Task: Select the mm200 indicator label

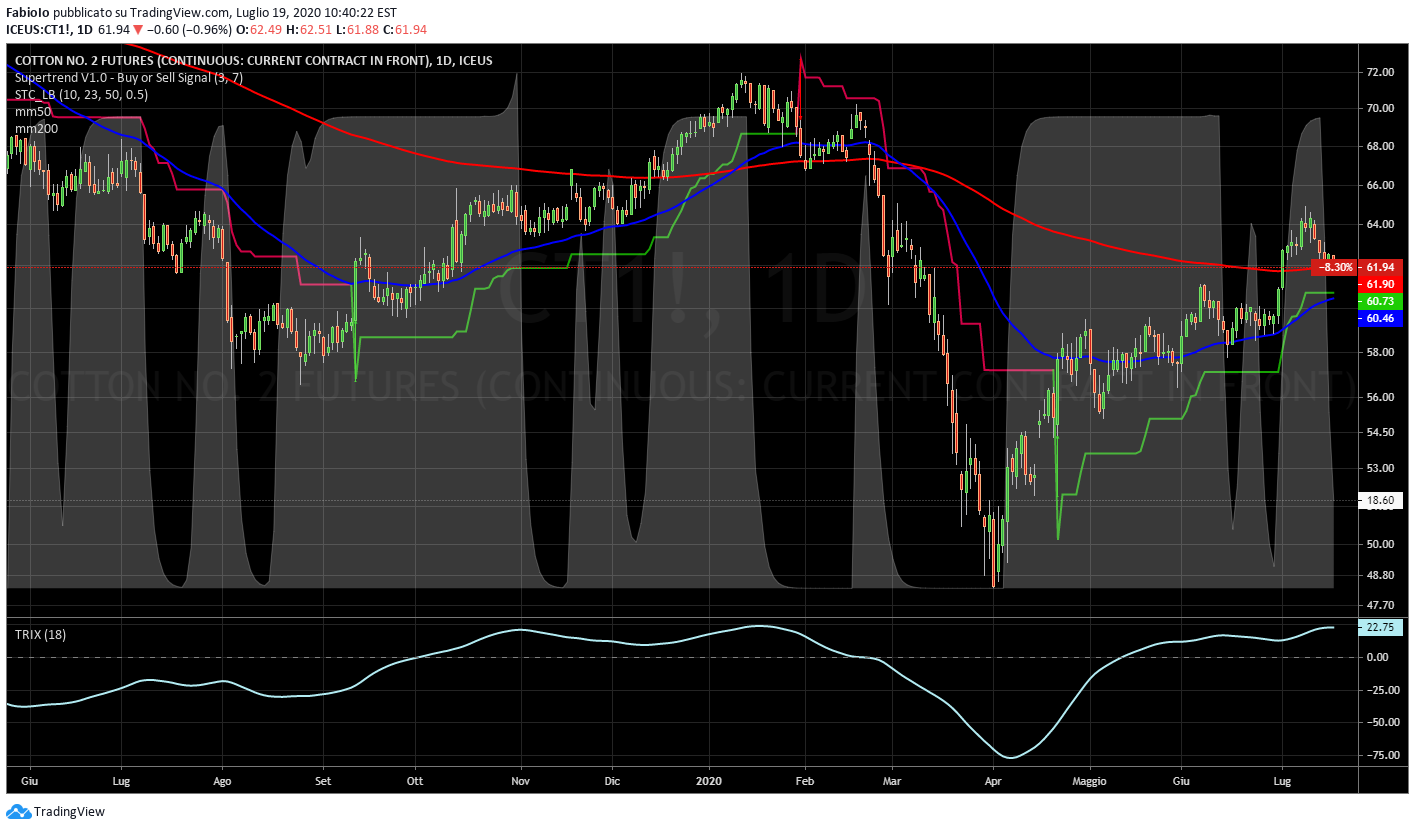Action: [34, 129]
